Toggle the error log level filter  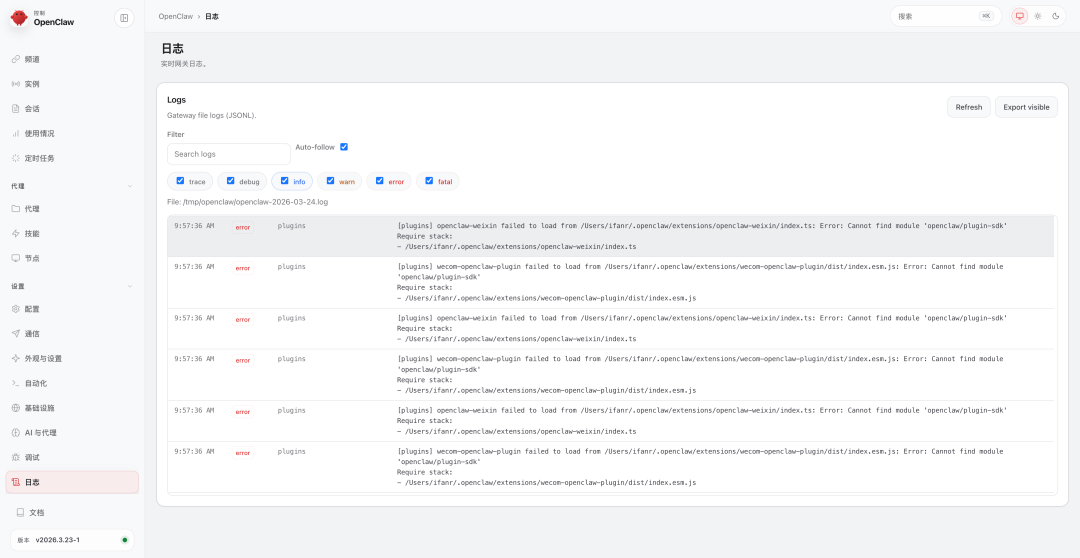[380, 181]
